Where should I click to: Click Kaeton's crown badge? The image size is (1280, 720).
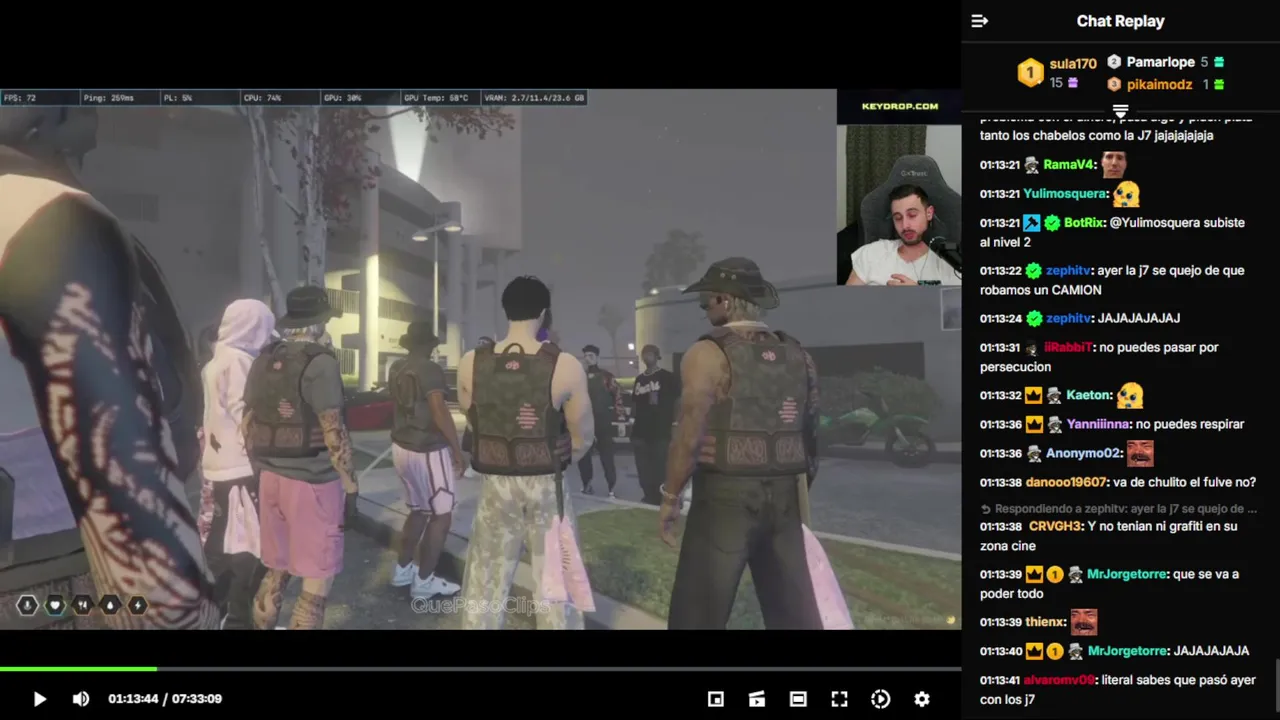1032,396
